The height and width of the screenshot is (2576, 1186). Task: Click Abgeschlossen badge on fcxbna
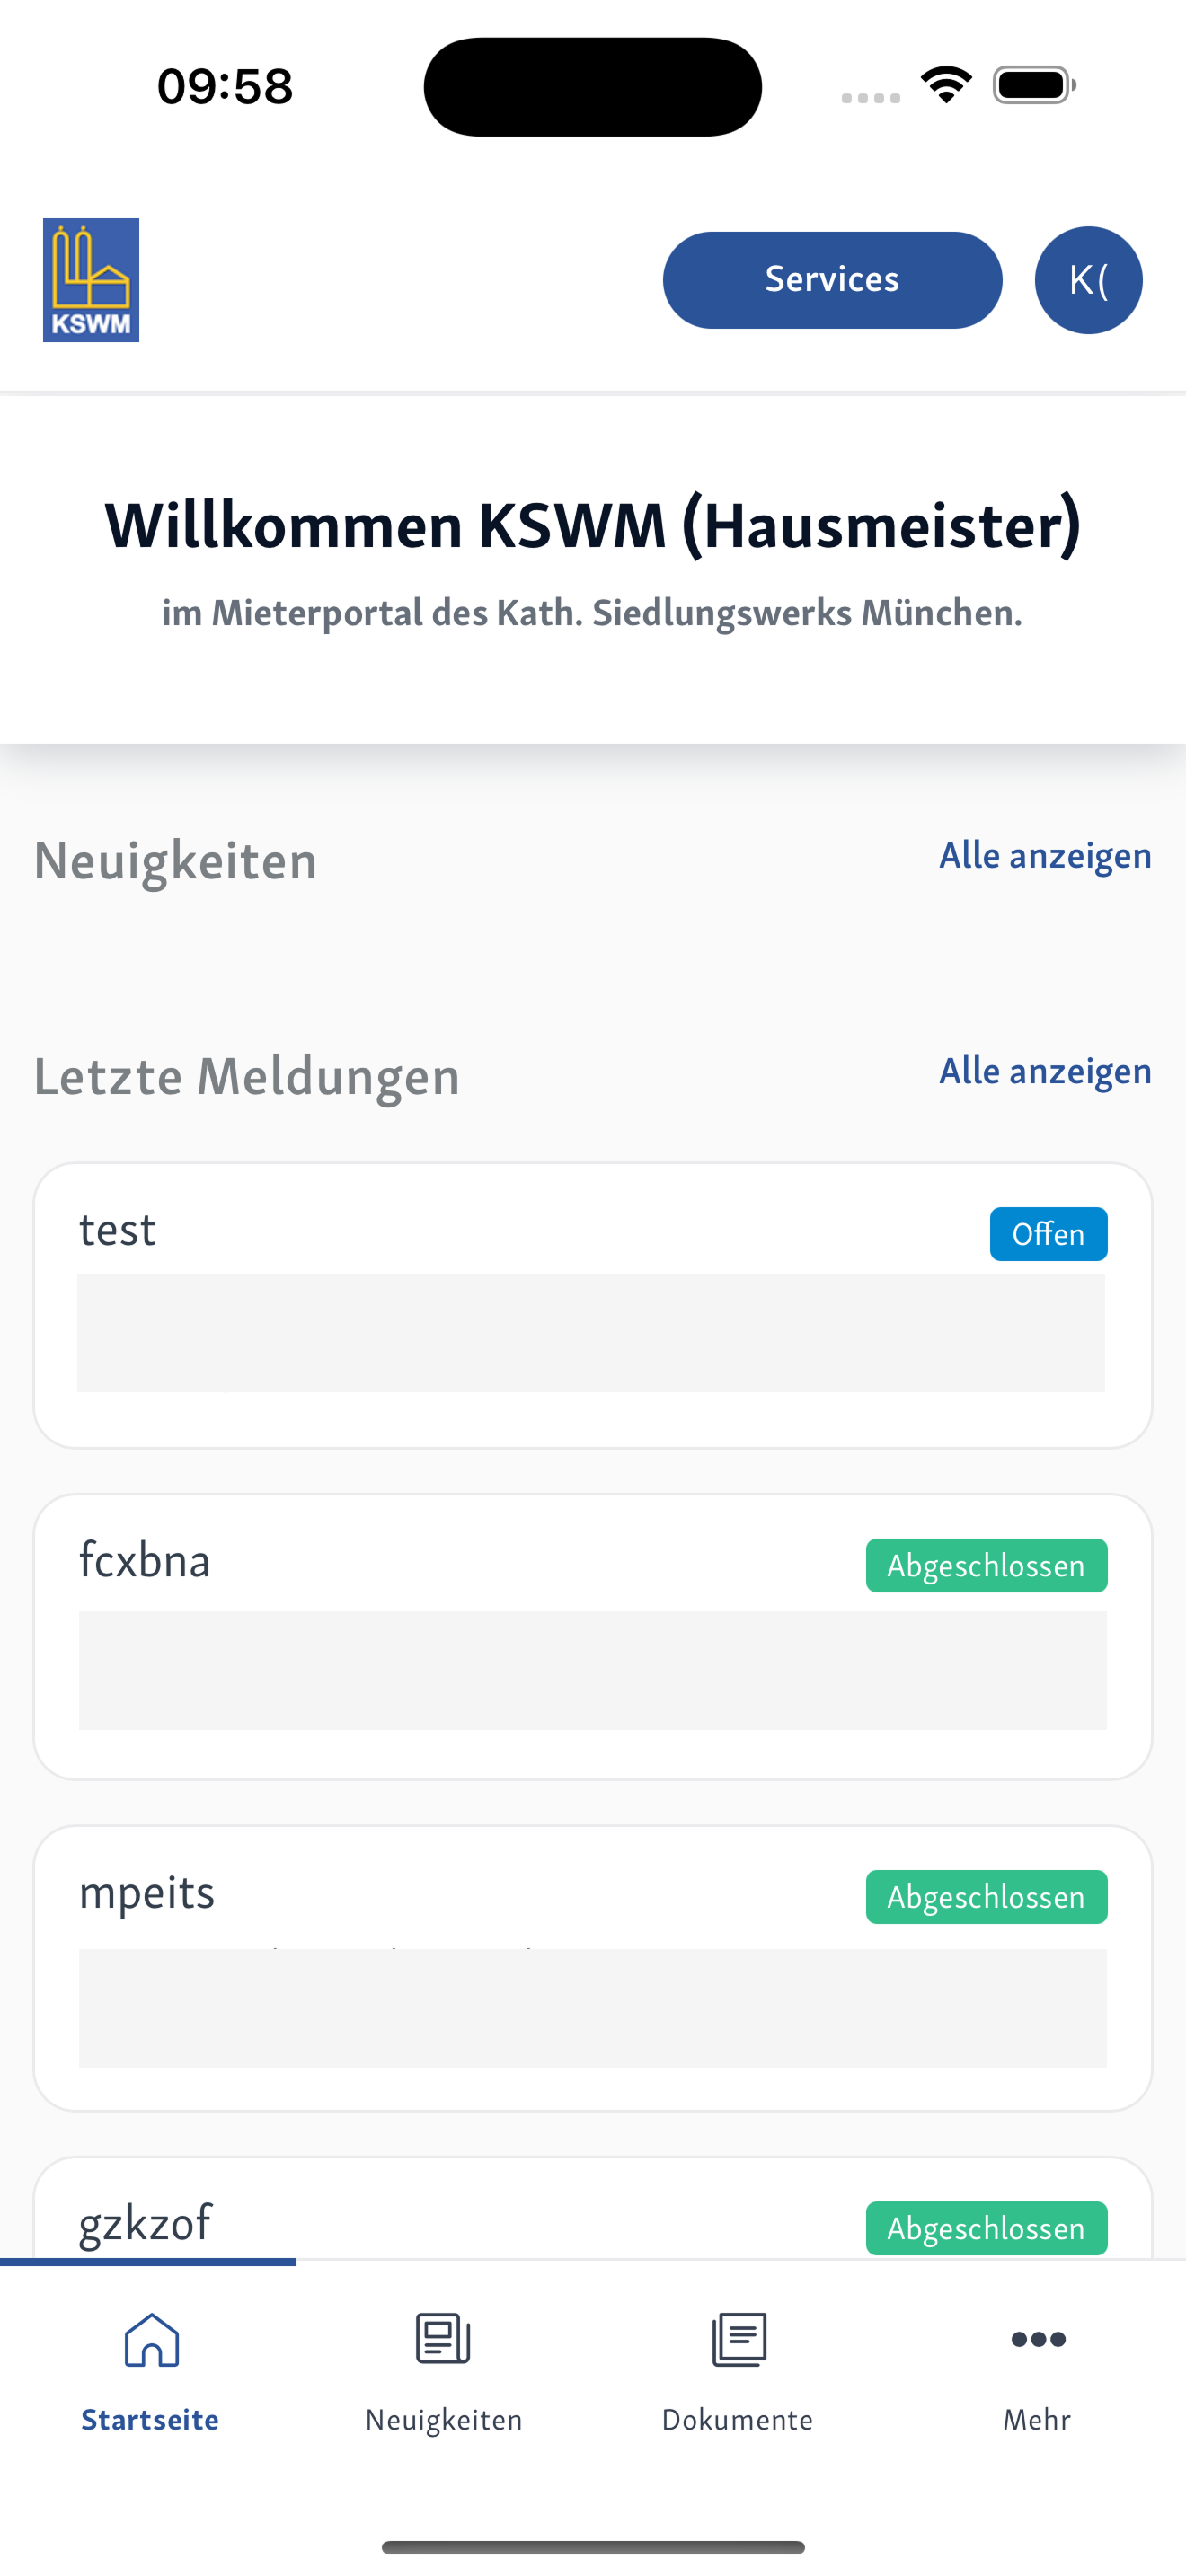(x=986, y=1565)
